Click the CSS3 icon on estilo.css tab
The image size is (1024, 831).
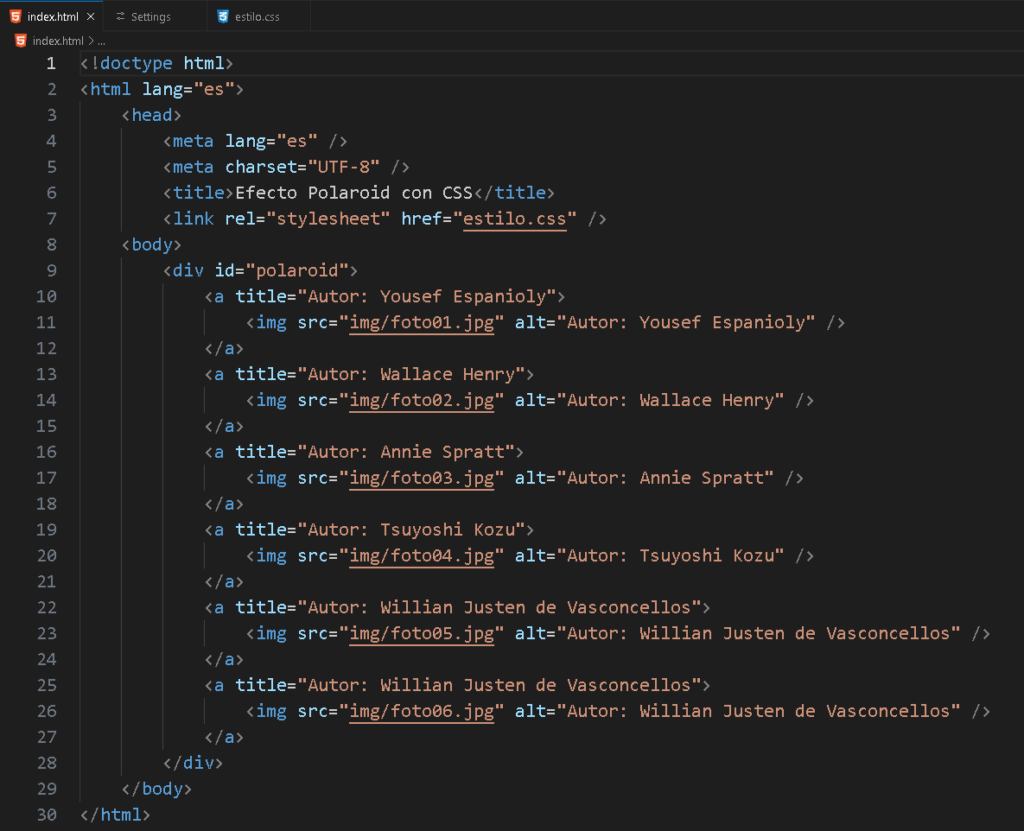click(223, 17)
